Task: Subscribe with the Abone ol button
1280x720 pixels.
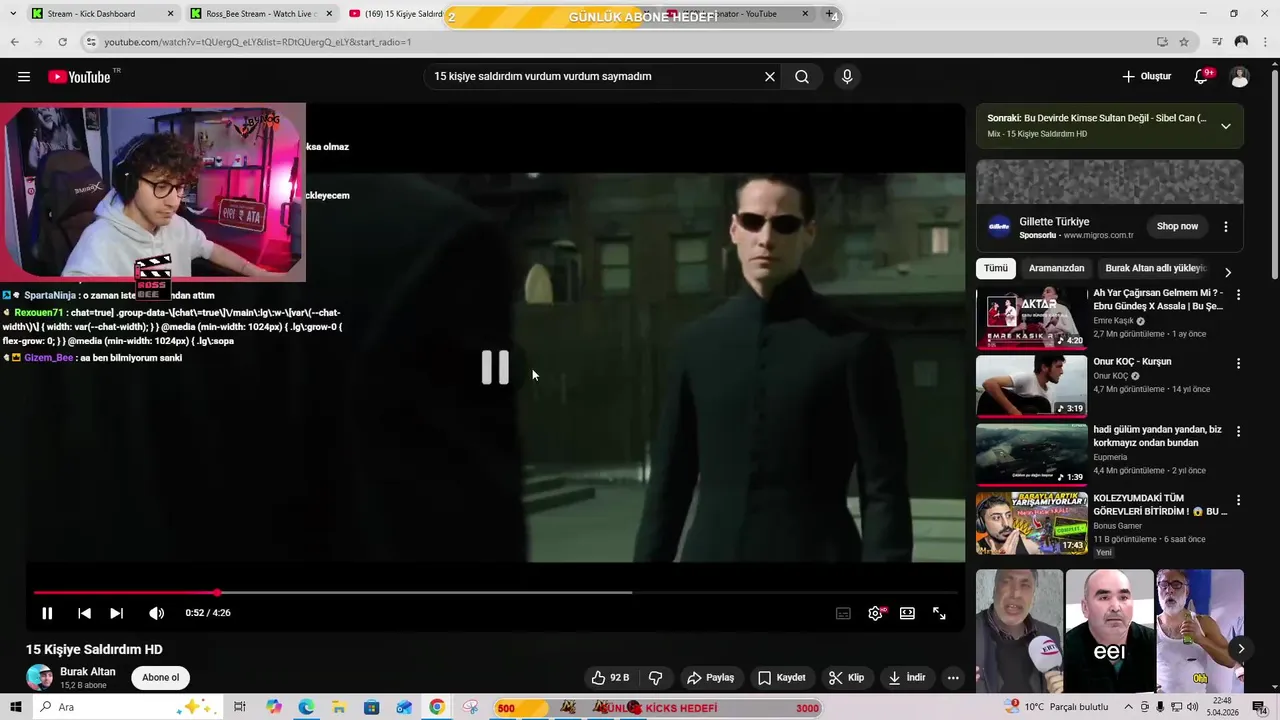Action: coord(160,678)
